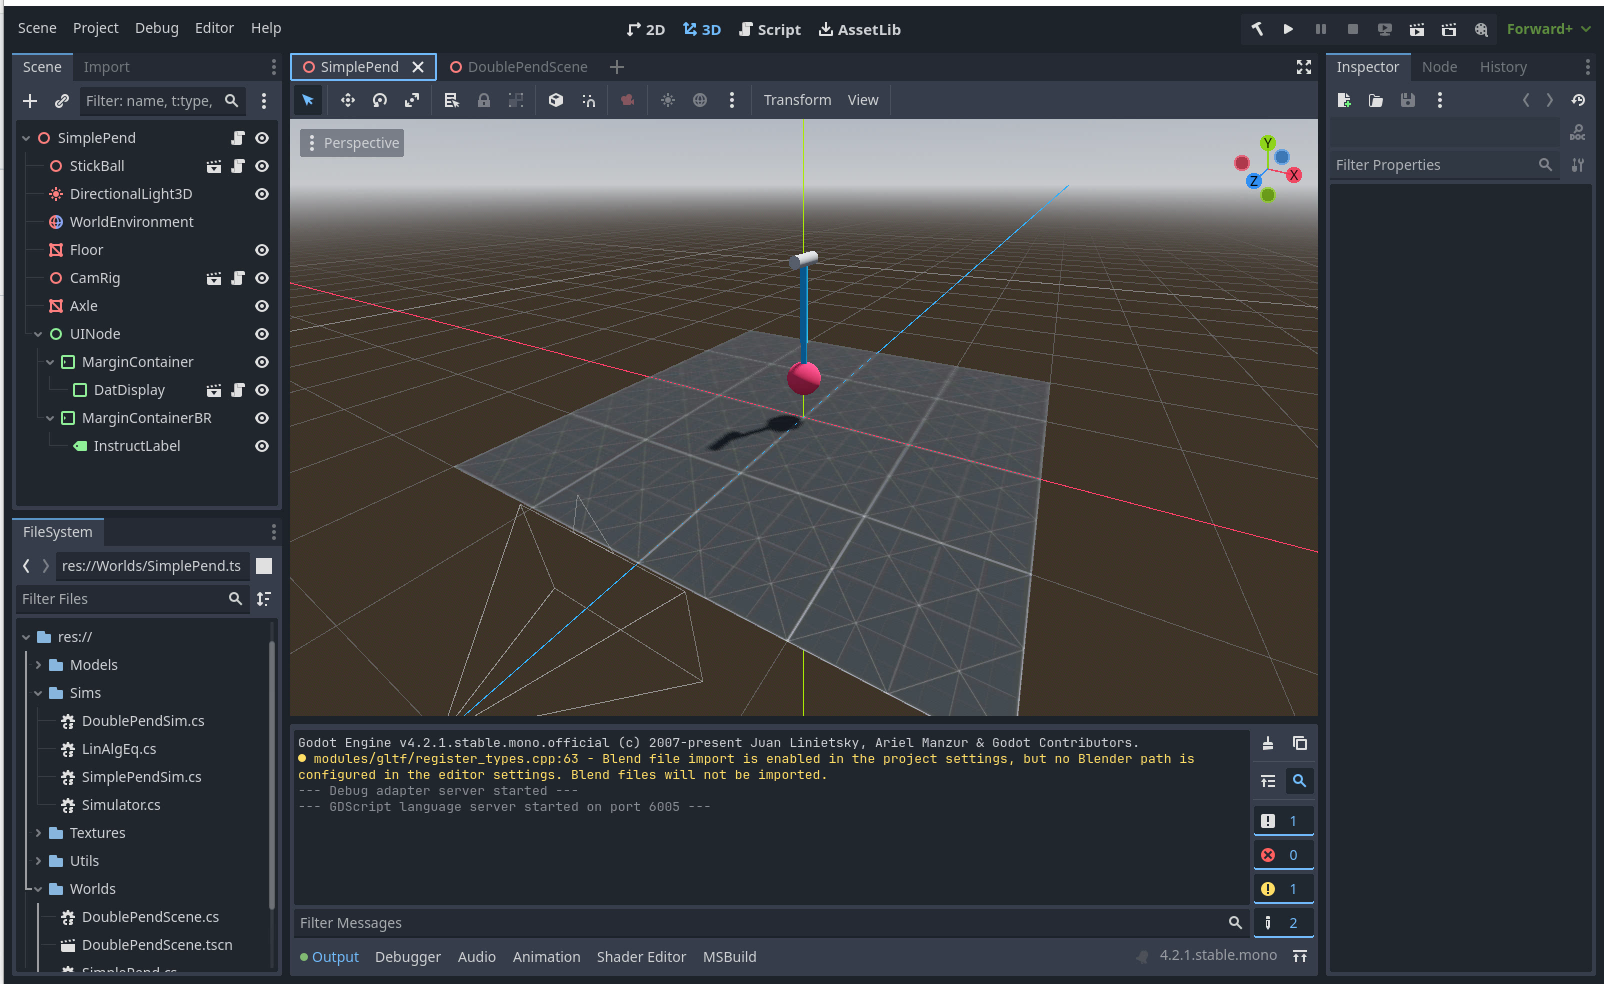Hide the UINode node
This screenshot has height=984, width=1604.
[262, 334]
